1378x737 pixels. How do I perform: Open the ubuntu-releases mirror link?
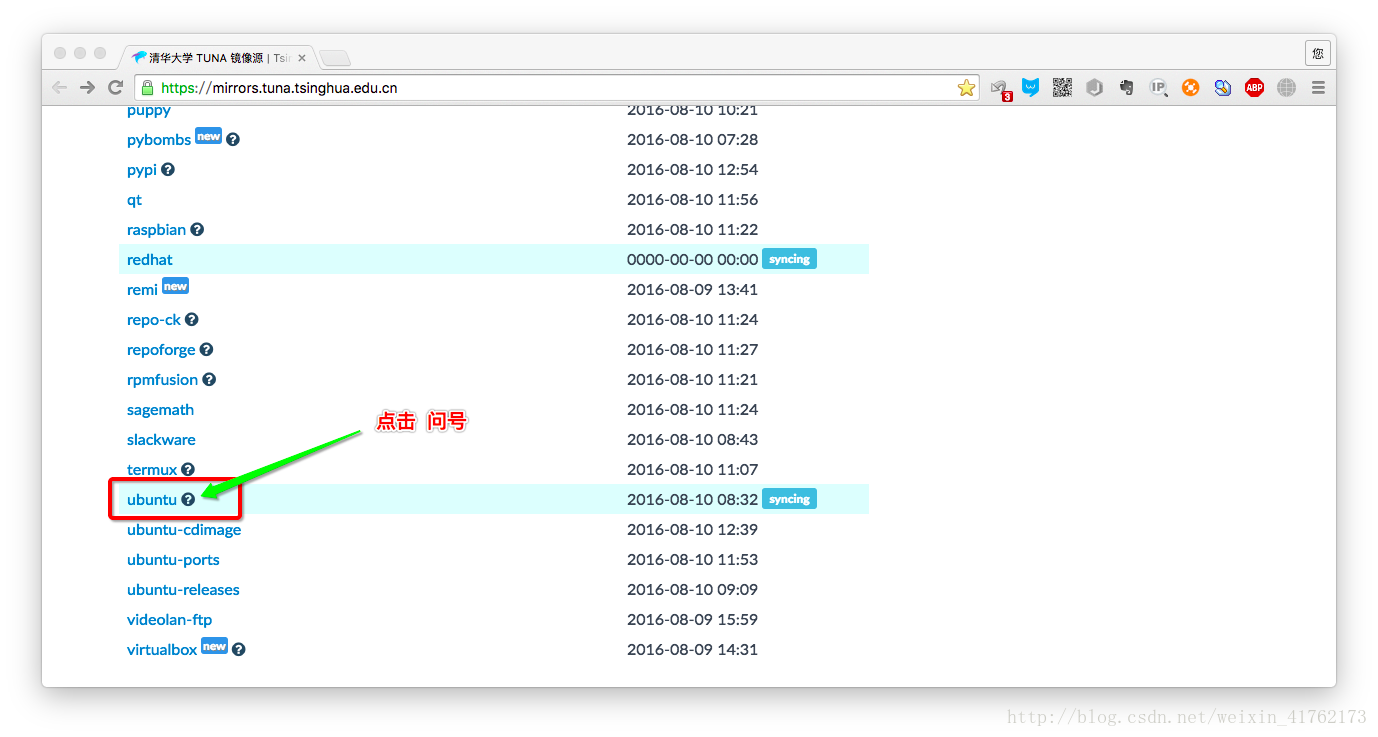point(183,590)
